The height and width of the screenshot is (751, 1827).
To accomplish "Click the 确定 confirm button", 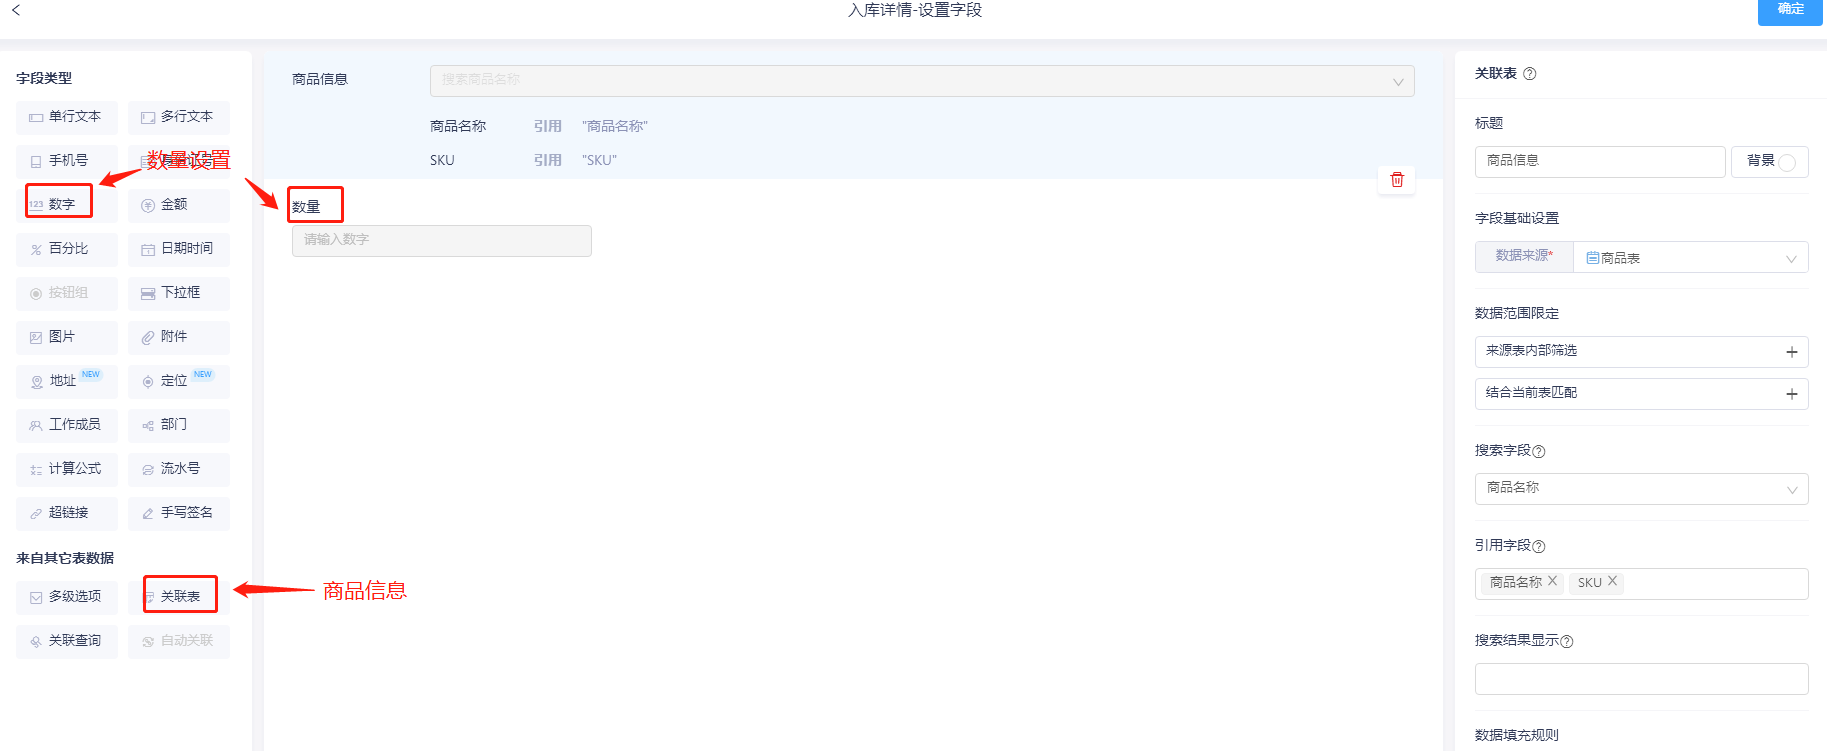I will [x=1790, y=10].
